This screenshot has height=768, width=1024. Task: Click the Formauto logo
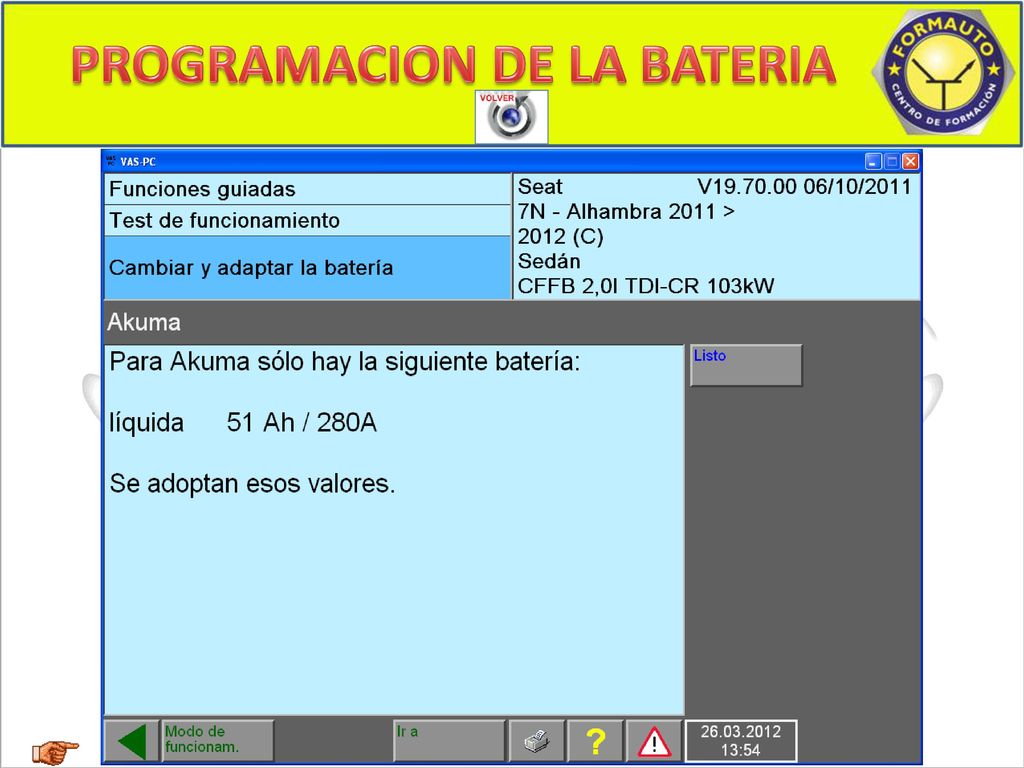pos(942,72)
